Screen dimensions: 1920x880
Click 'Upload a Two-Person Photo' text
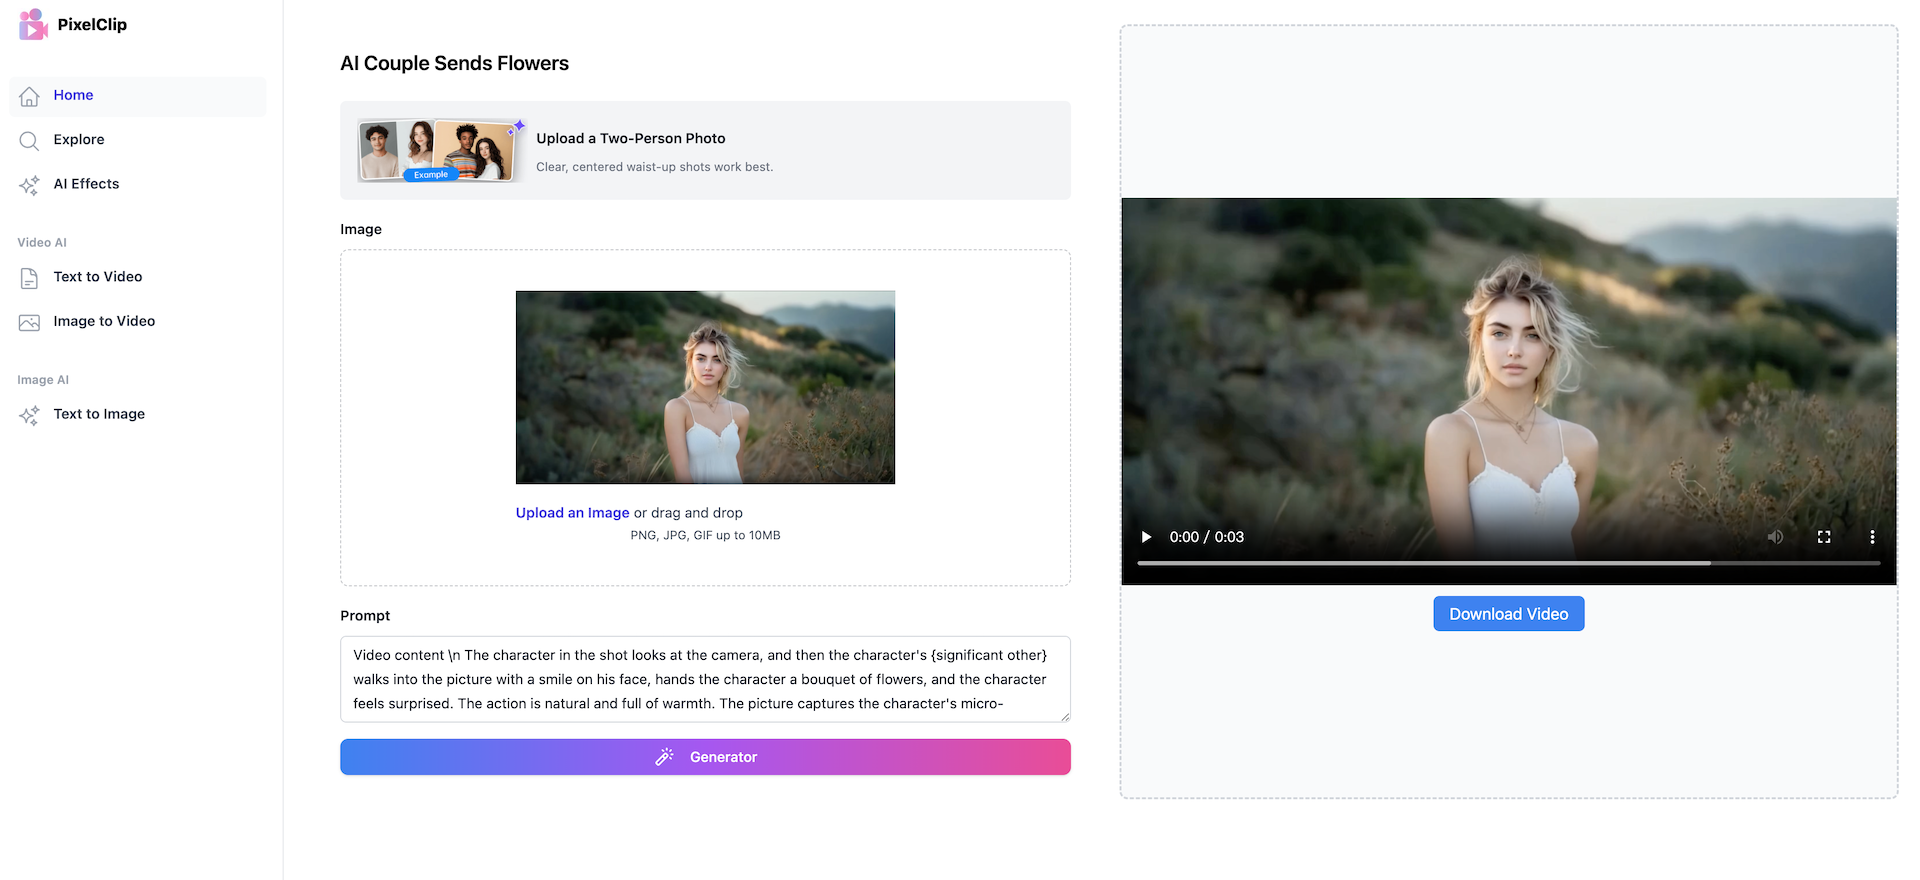pos(631,139)
